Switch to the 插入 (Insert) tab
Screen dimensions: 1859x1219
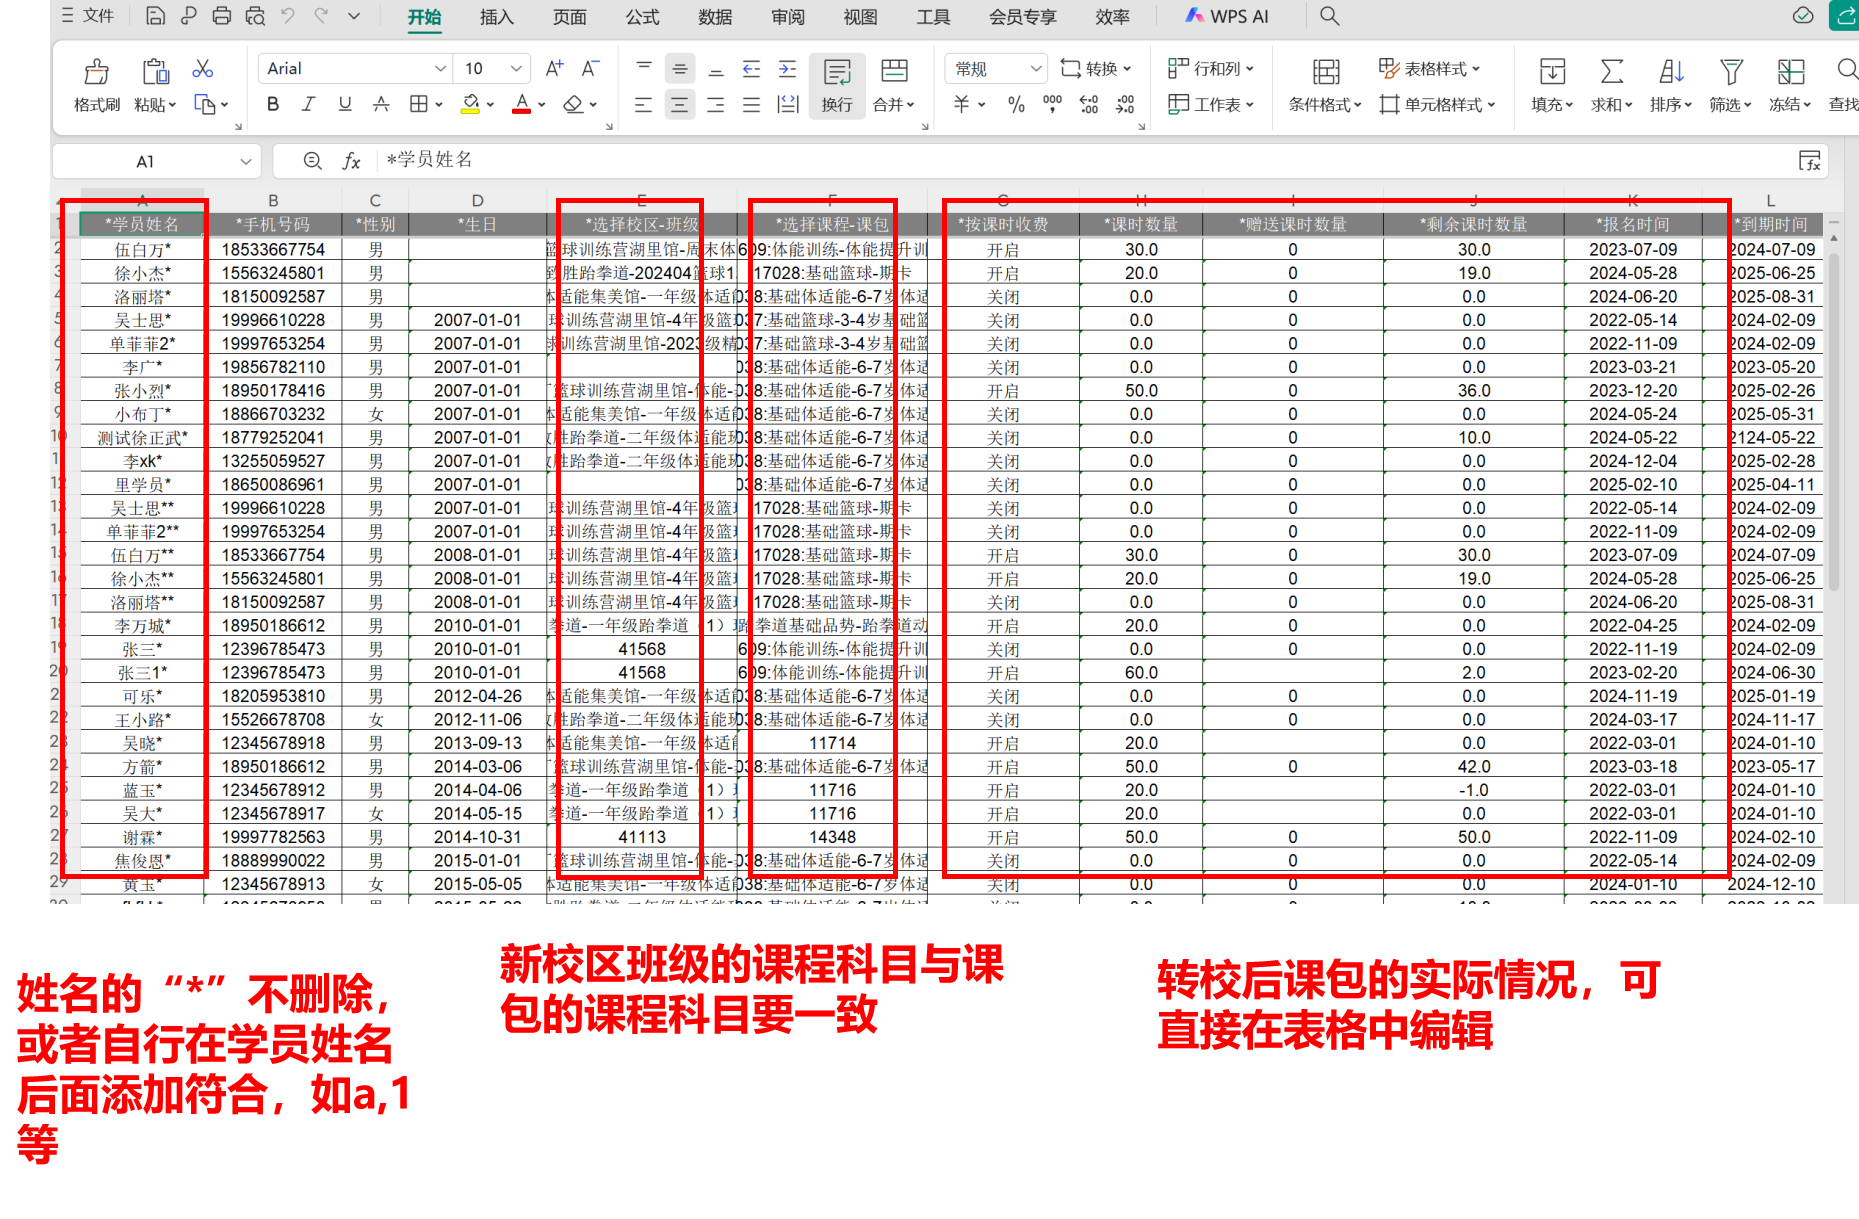click(496, 17)
